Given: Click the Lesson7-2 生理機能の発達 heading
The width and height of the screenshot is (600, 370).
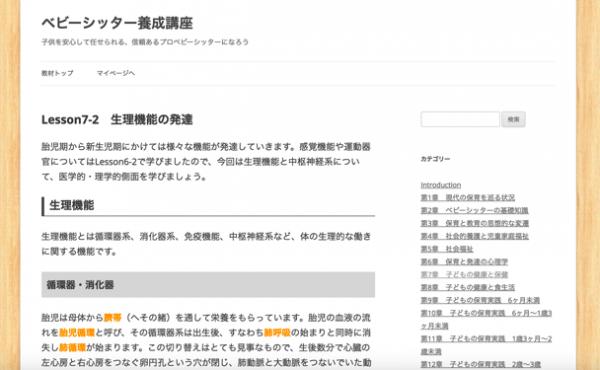Looking at the screenshot, I should point(117,120).
